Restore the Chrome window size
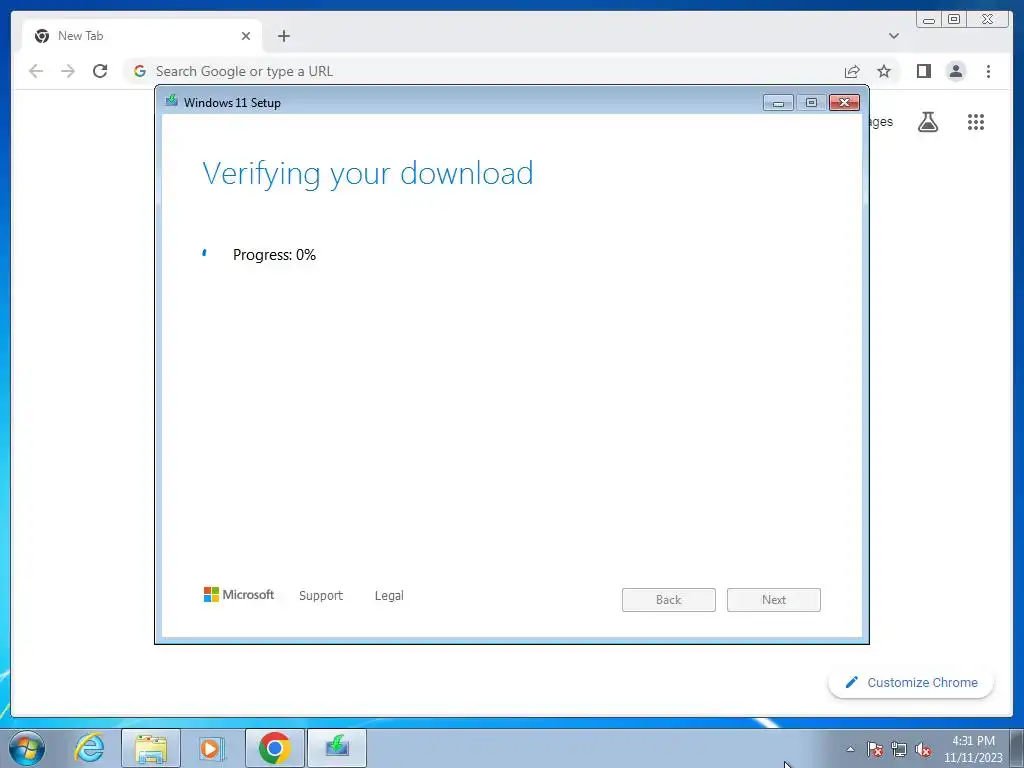 tap(954, 20)
